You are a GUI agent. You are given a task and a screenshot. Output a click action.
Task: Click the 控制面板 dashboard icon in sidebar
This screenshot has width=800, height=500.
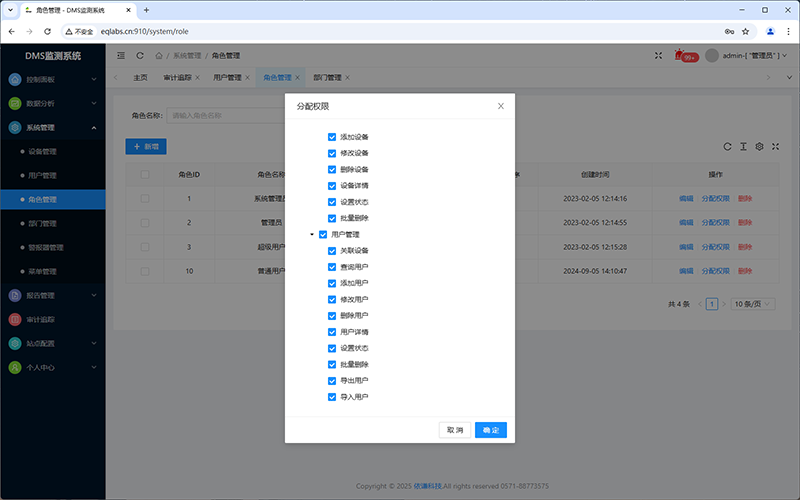pyautogui.click(x=15, y=78)
